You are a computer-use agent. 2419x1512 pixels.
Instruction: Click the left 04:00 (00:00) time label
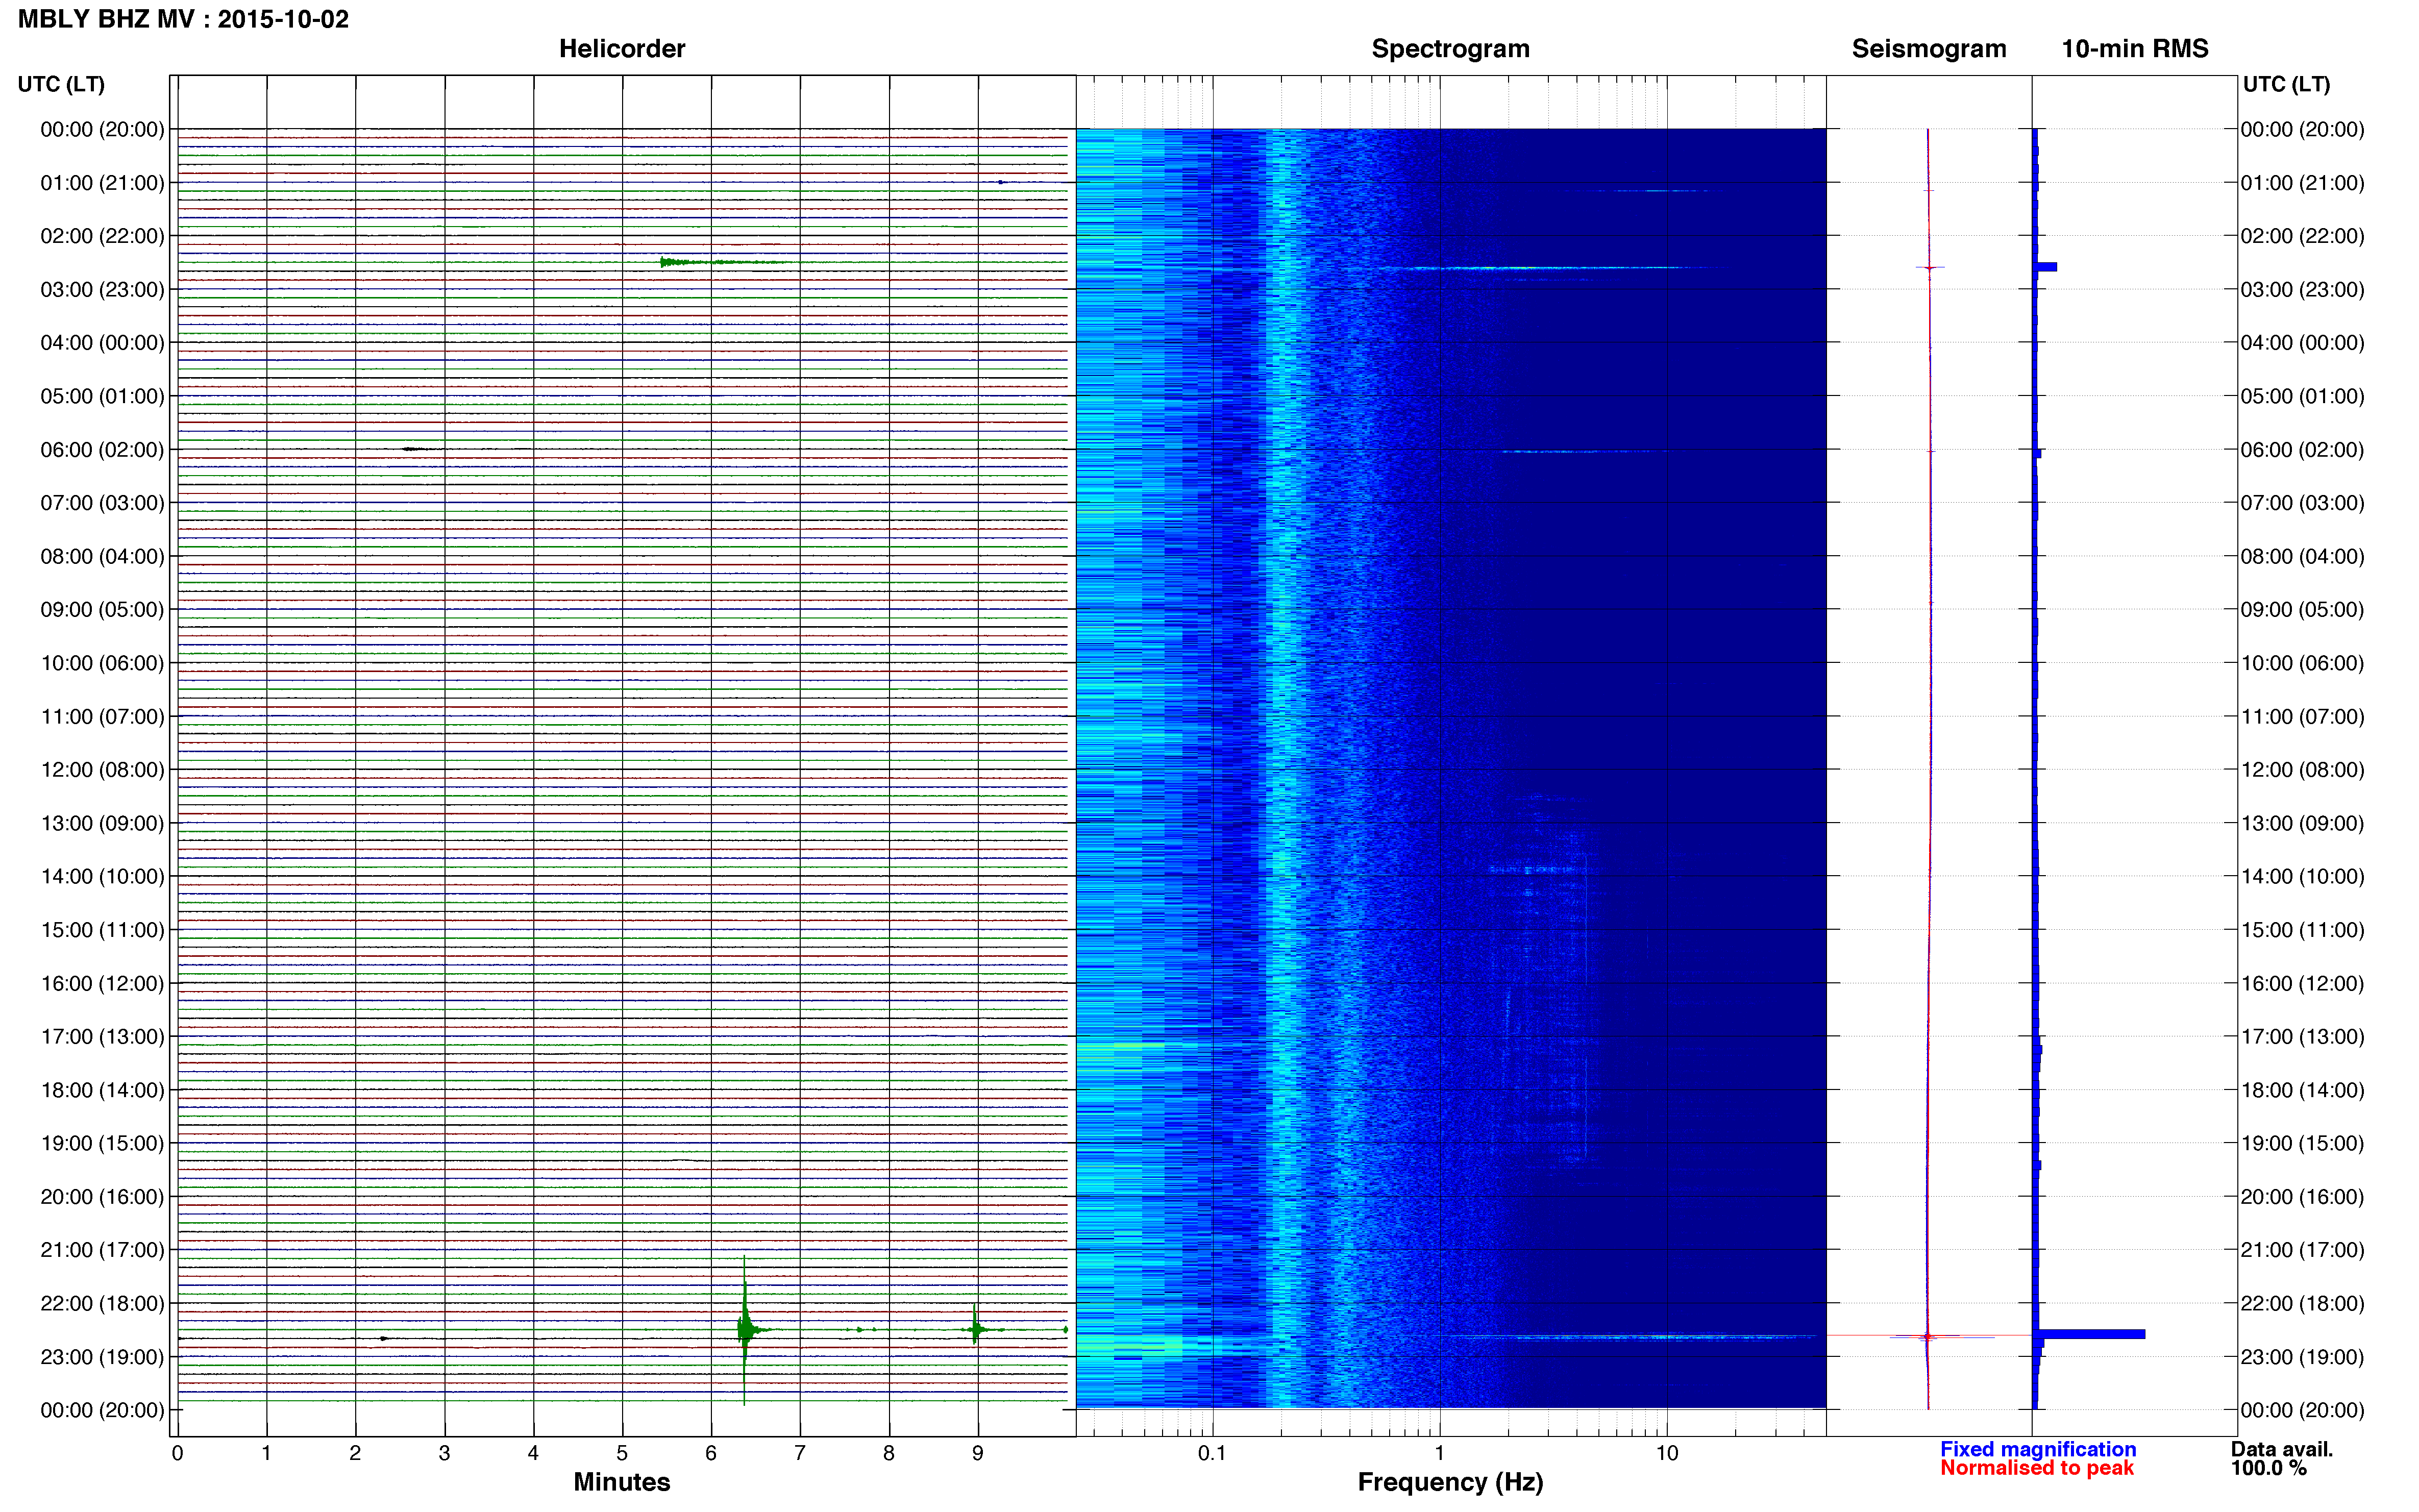tap(102, 343)
